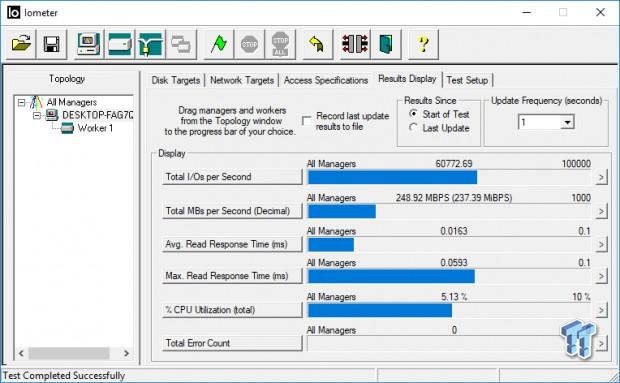This screenshot has width=620, height=383.
Task: Expand Max. Read Response Time arrow
Action: [x=601, y=276]
